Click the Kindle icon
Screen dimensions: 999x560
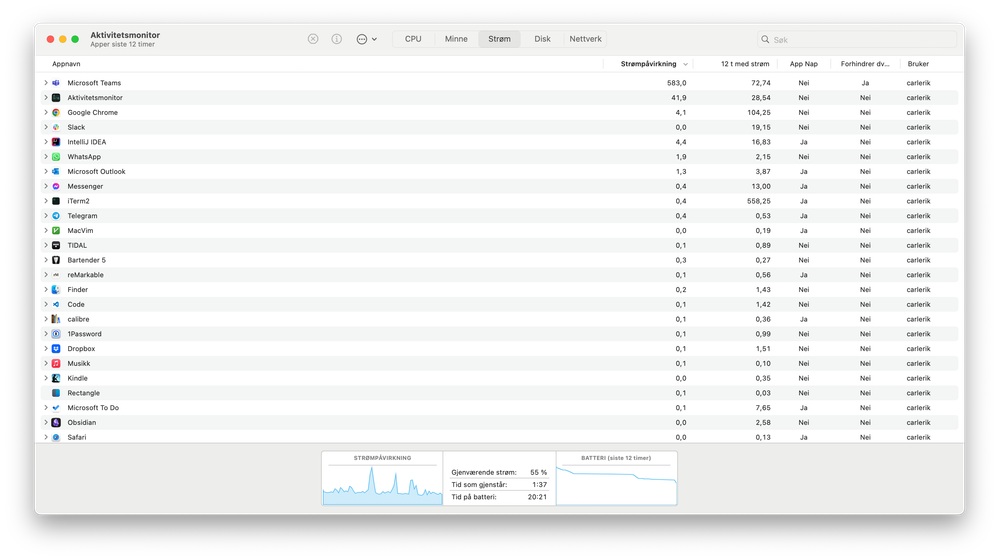56,378
